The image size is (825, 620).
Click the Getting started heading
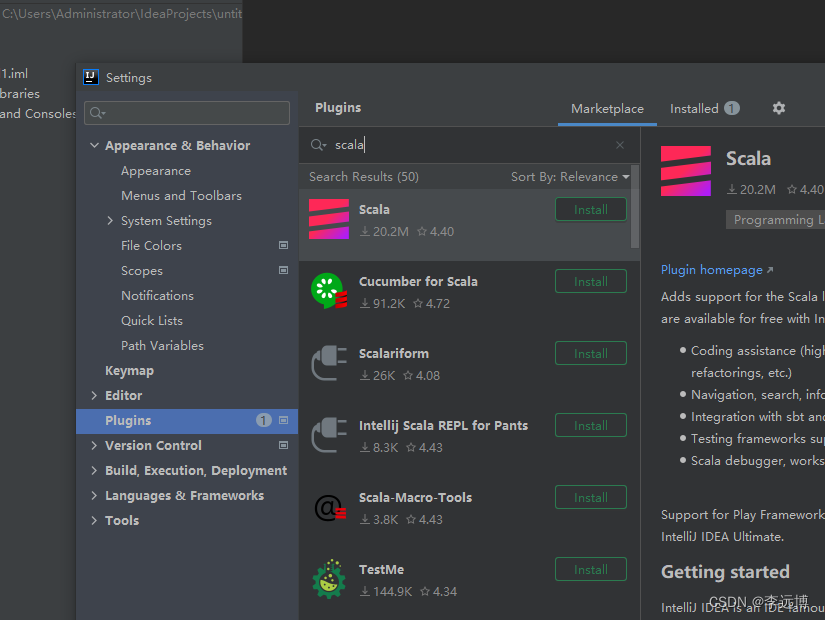(x=725, y=572)
